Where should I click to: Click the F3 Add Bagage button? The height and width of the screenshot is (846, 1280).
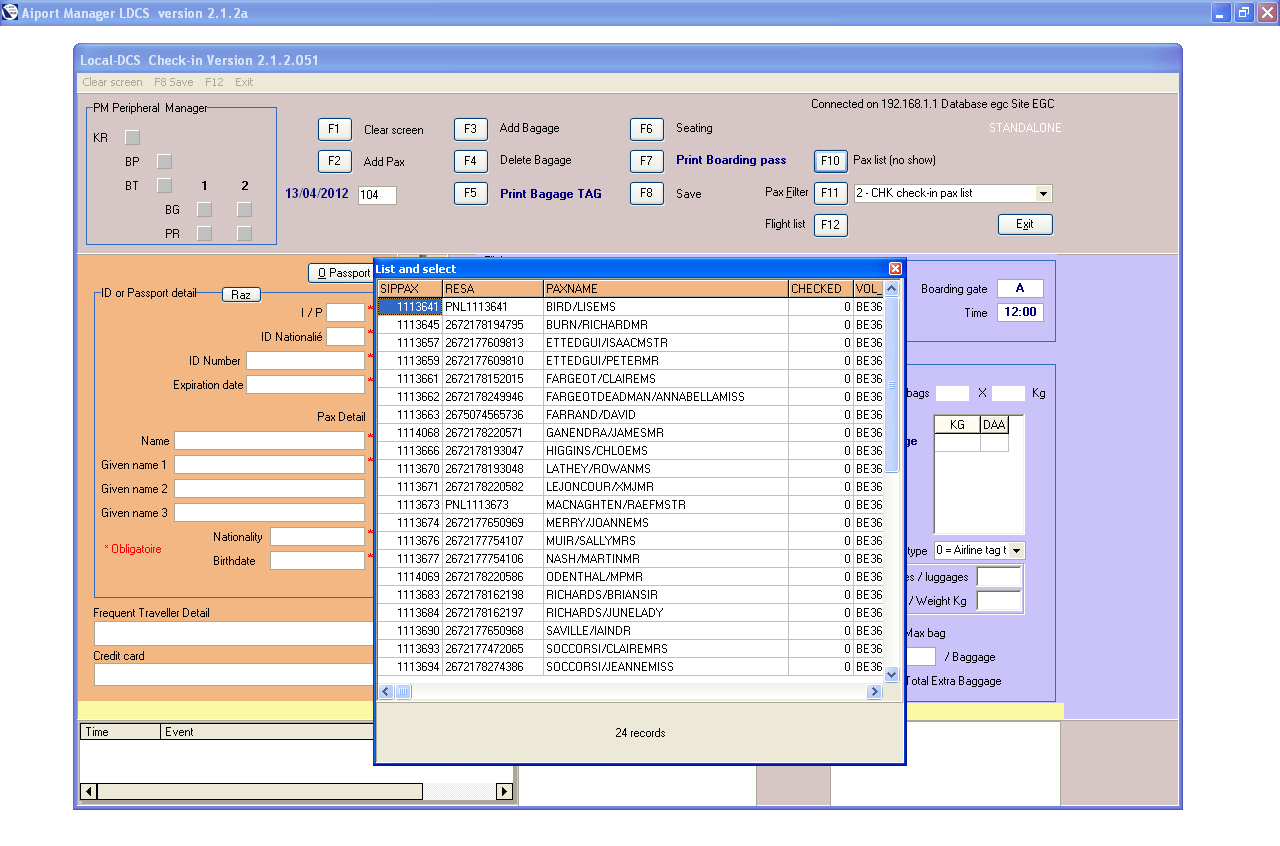pos(471,129)
